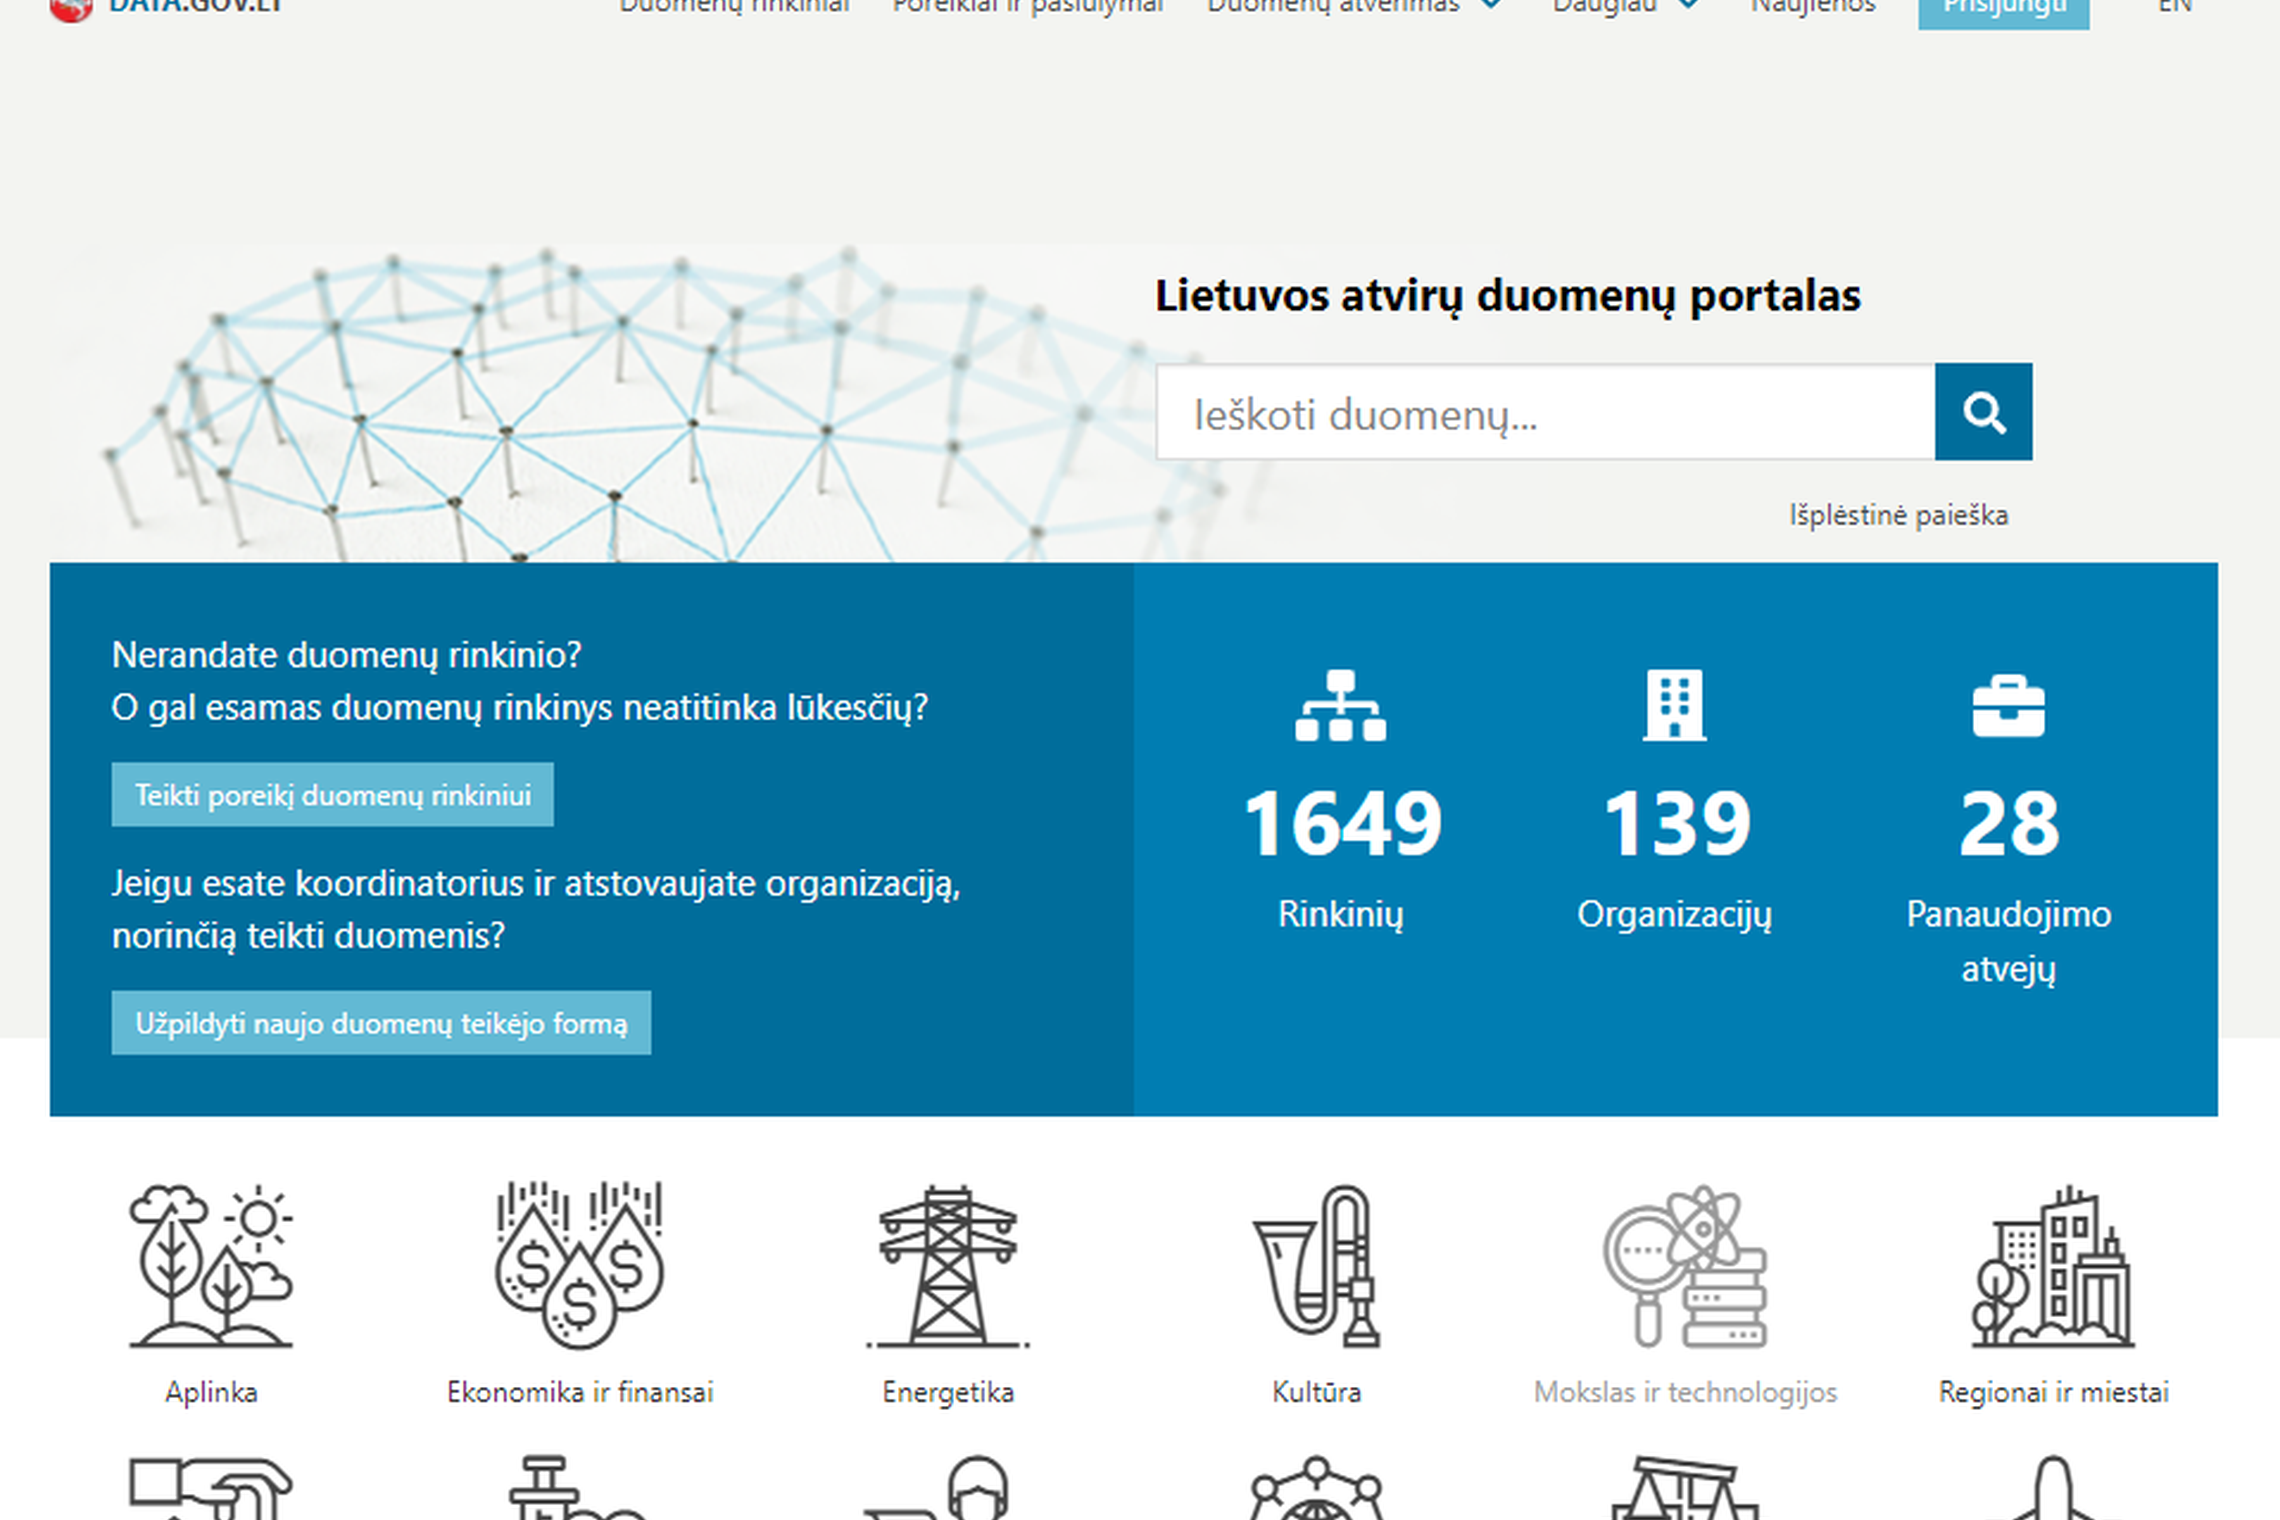The width and height of the screenshot is (2280, 1520).
Task: Open the Regionai ir miestai label
Action: [x=2053, y=1392]
